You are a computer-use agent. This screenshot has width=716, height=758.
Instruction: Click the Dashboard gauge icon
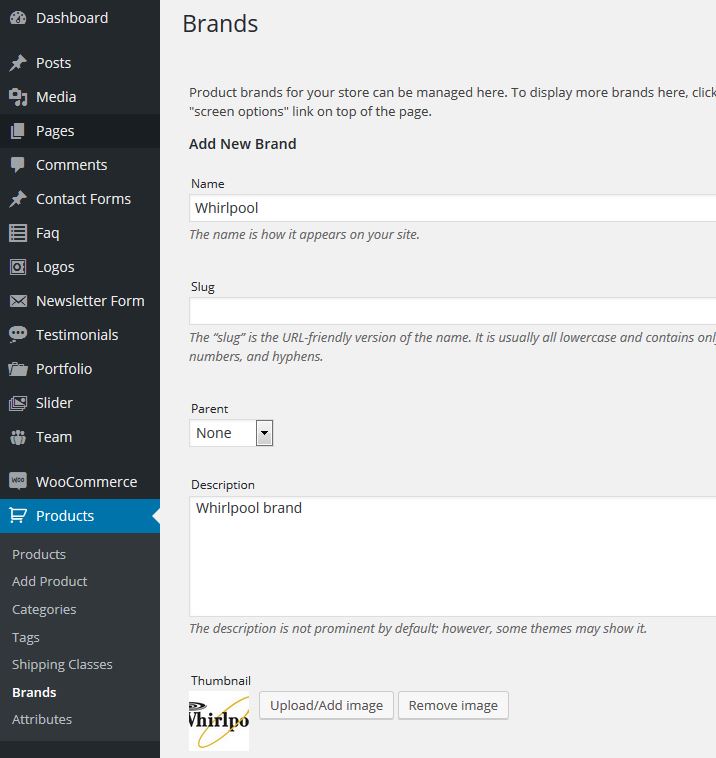pyautogui.click(x=18, y=18)
